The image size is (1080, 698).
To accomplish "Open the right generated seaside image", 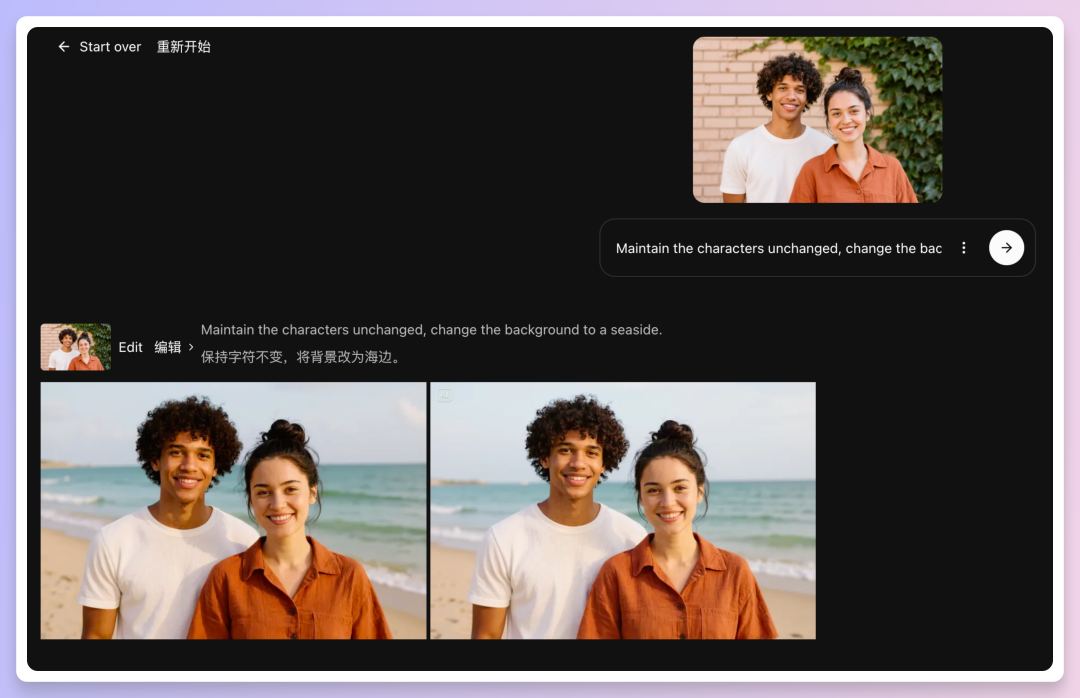I will click(x=623, y=511).
